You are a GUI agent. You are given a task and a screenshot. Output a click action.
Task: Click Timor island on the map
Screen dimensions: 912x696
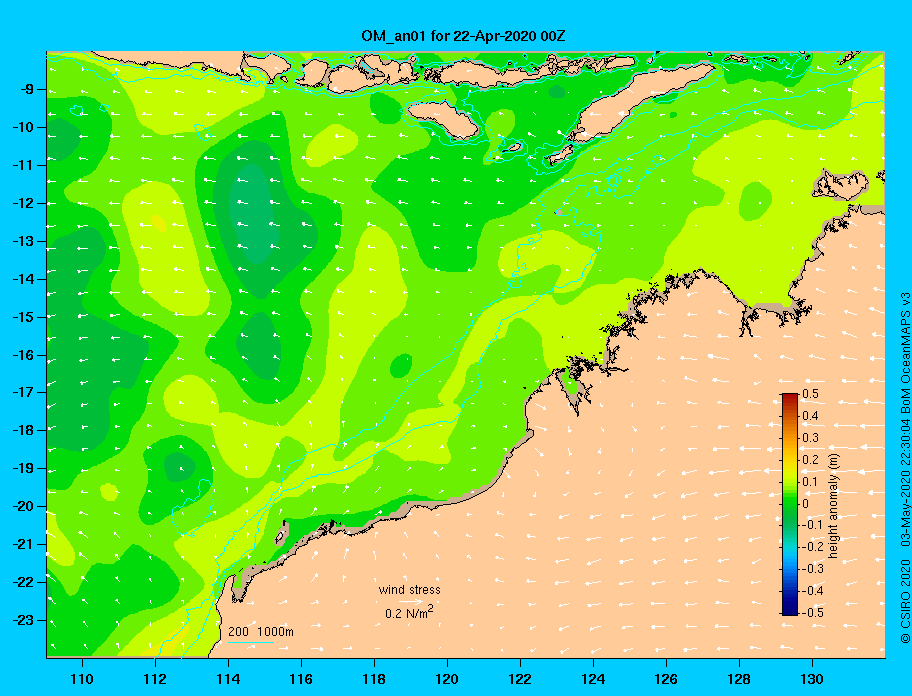point(640,103)
